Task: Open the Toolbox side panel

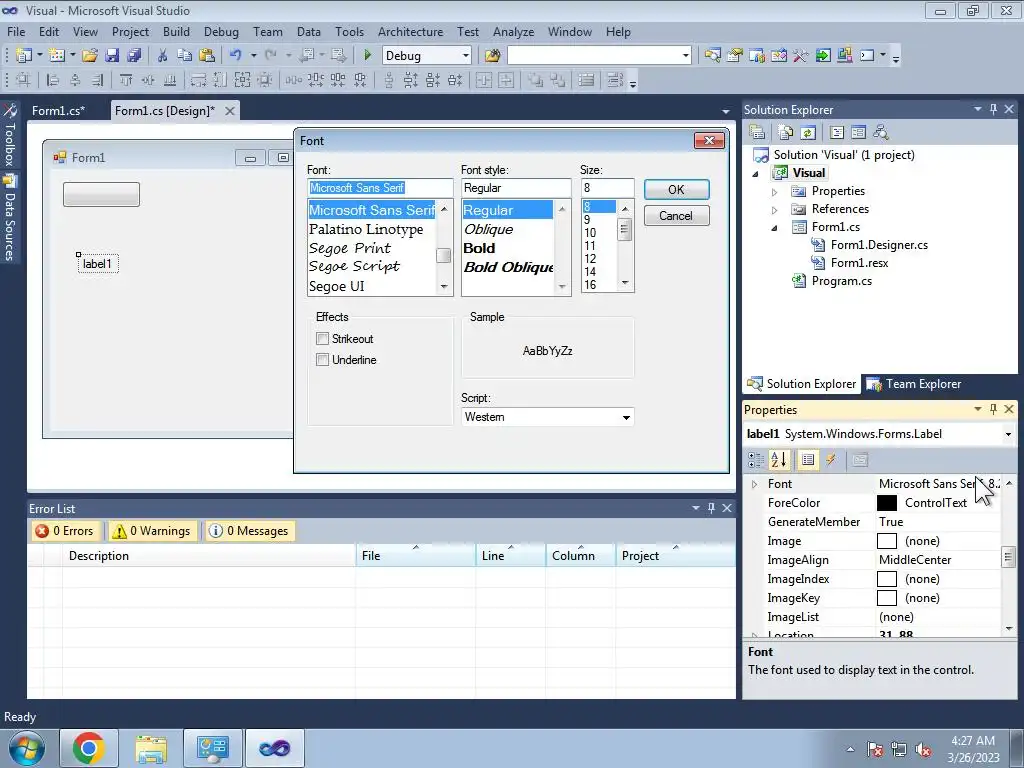Action: coord(10,136)
